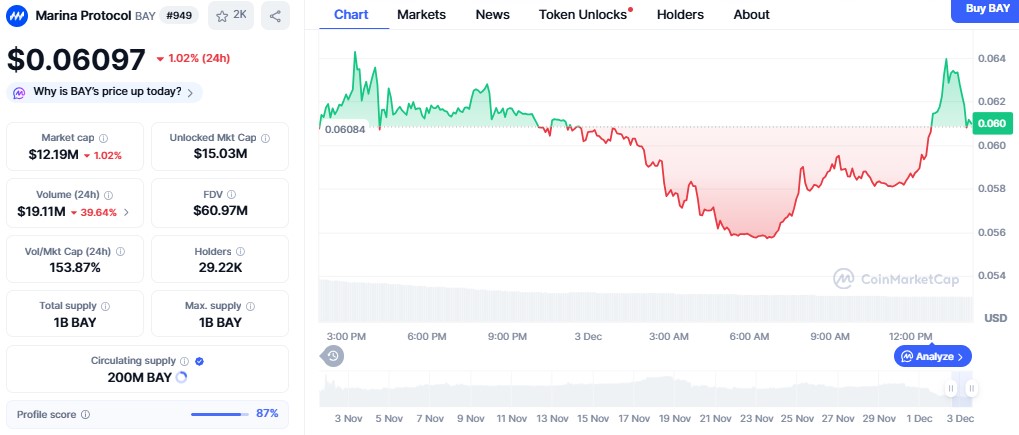Click the share icon button
This screenshot has height=435, width=1019.
pyautogui.click(x=275, y=15)
